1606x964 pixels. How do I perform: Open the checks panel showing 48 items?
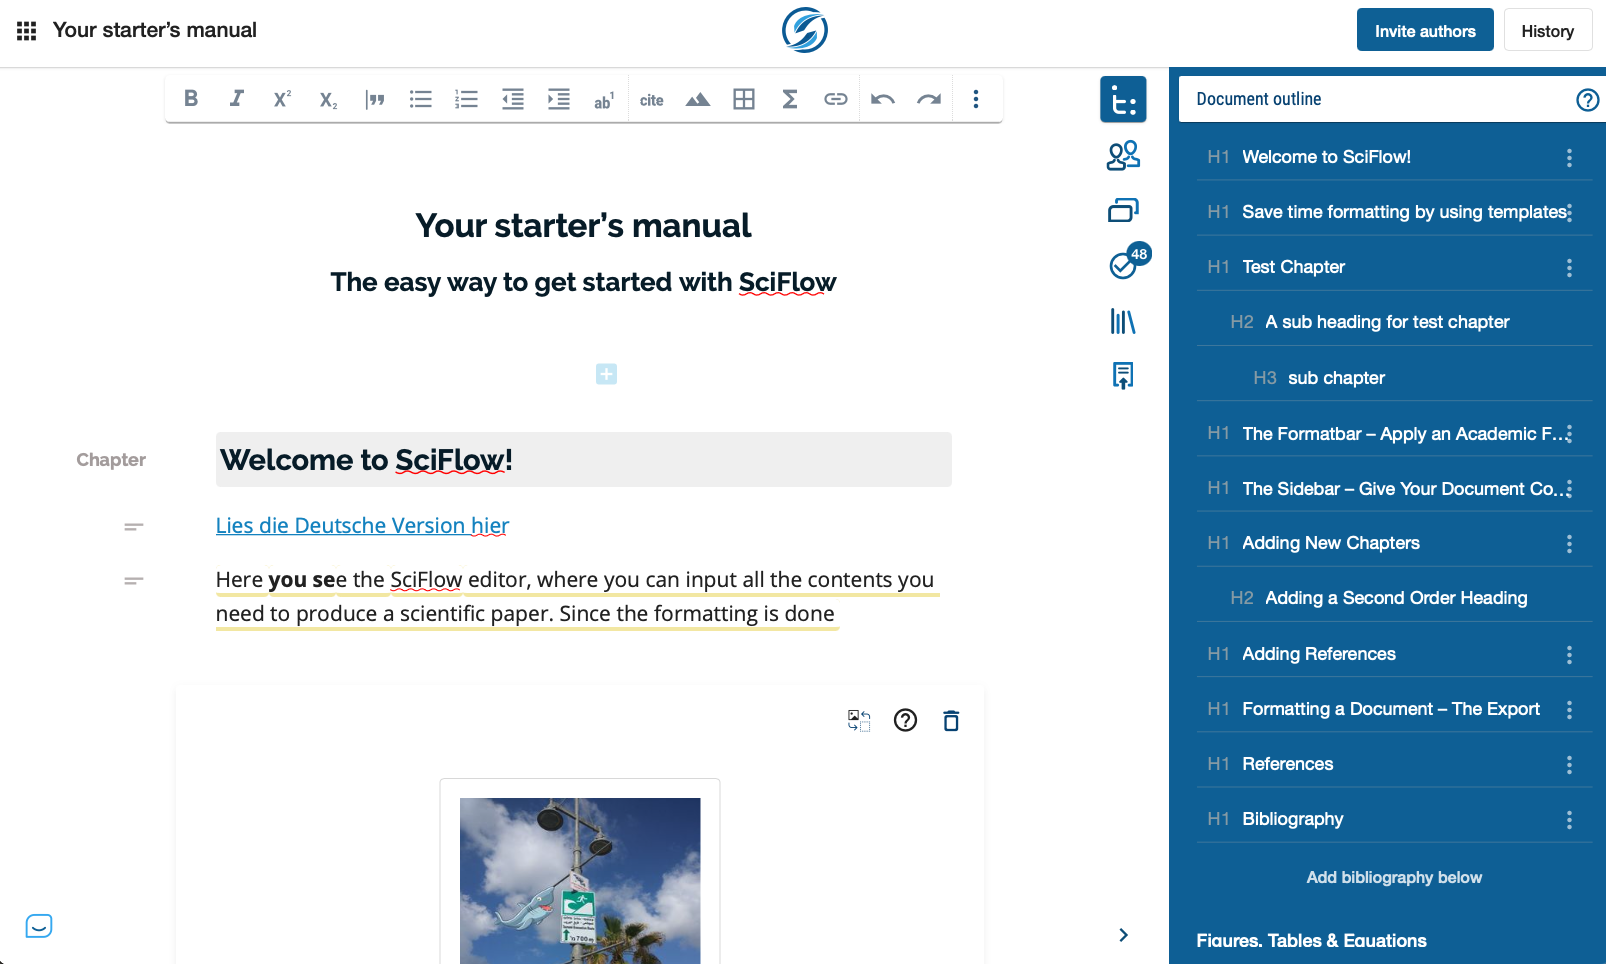[1124, 262]
